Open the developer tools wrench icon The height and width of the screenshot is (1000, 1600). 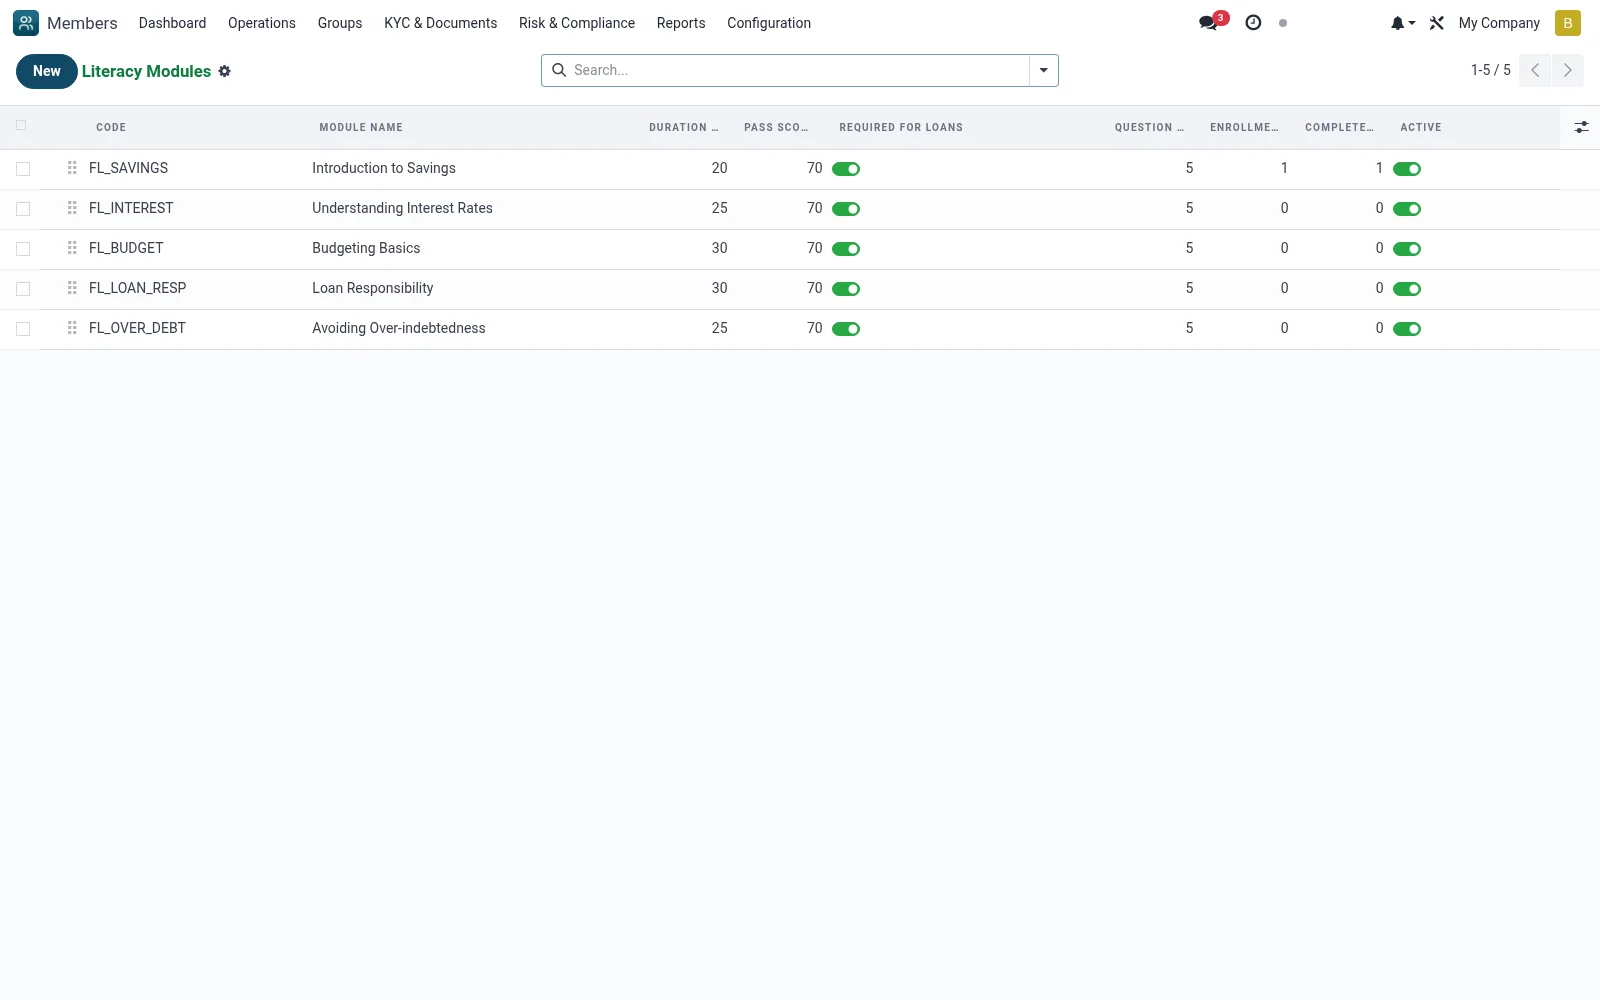click(x=1437, y=23)
